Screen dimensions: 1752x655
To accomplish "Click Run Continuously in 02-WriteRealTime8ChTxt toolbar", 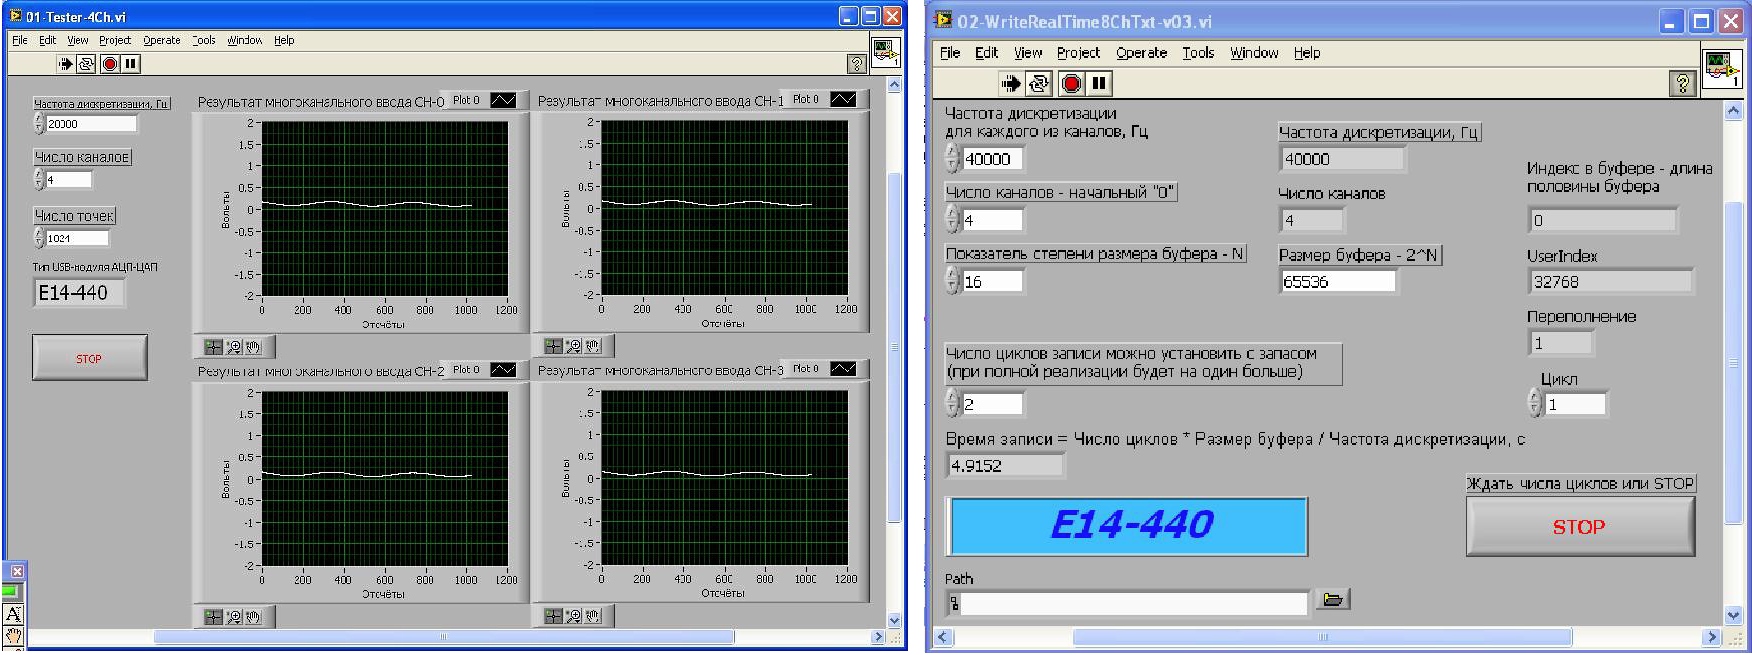I will 1040,83.
